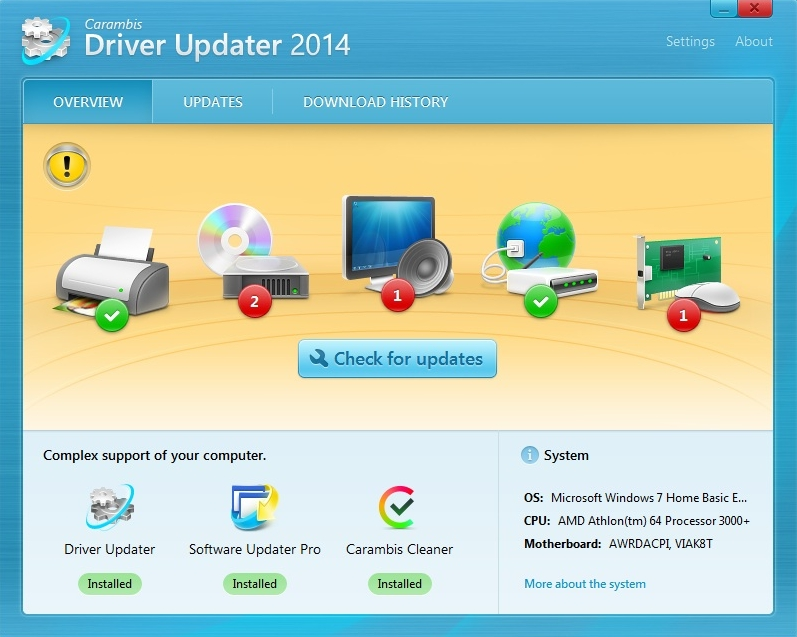
Task: Switch to the Overview tab
Action: click(x=88, y=102)
